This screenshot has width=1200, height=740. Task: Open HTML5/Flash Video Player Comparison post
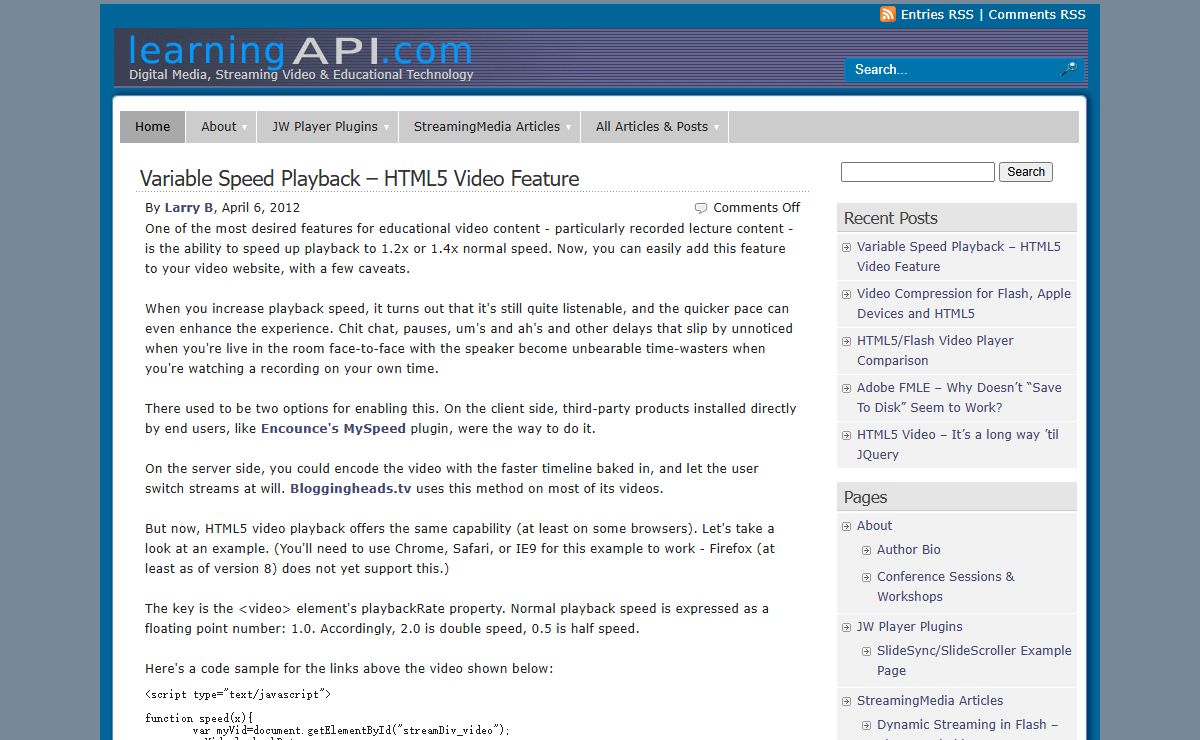[x=935, y=350]
